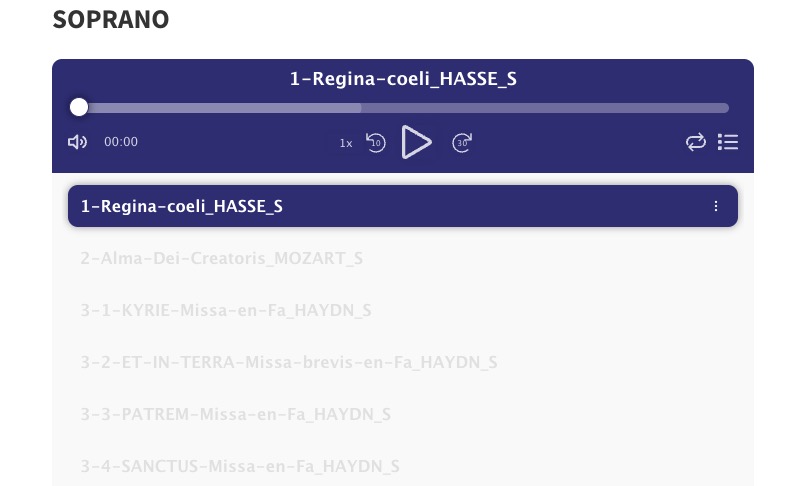Click the 00:00 elapsed time display
Image resolution: width=811 pixels, height=486 pixels.
point(121,142)
